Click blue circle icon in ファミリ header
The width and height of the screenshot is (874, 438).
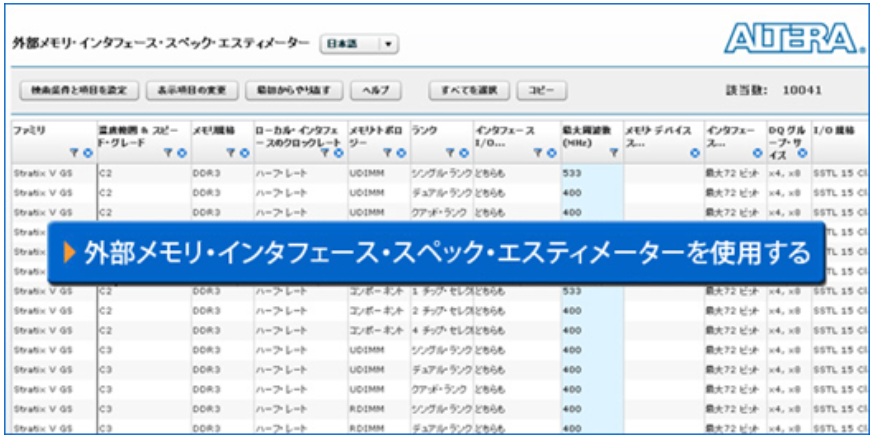[x=87, y=152]
